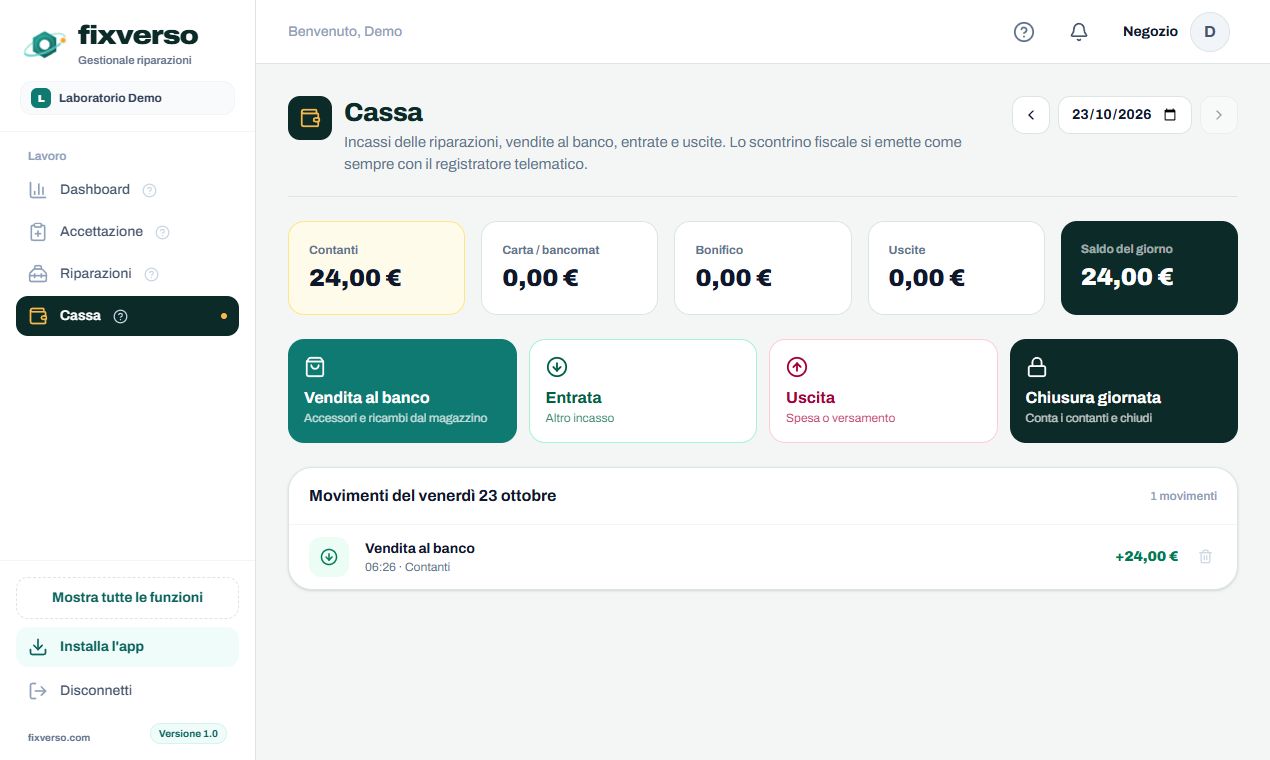Click the up-arrow circle icon on the Uscita card
The image size is (1270, 760).
coord(797,367)
